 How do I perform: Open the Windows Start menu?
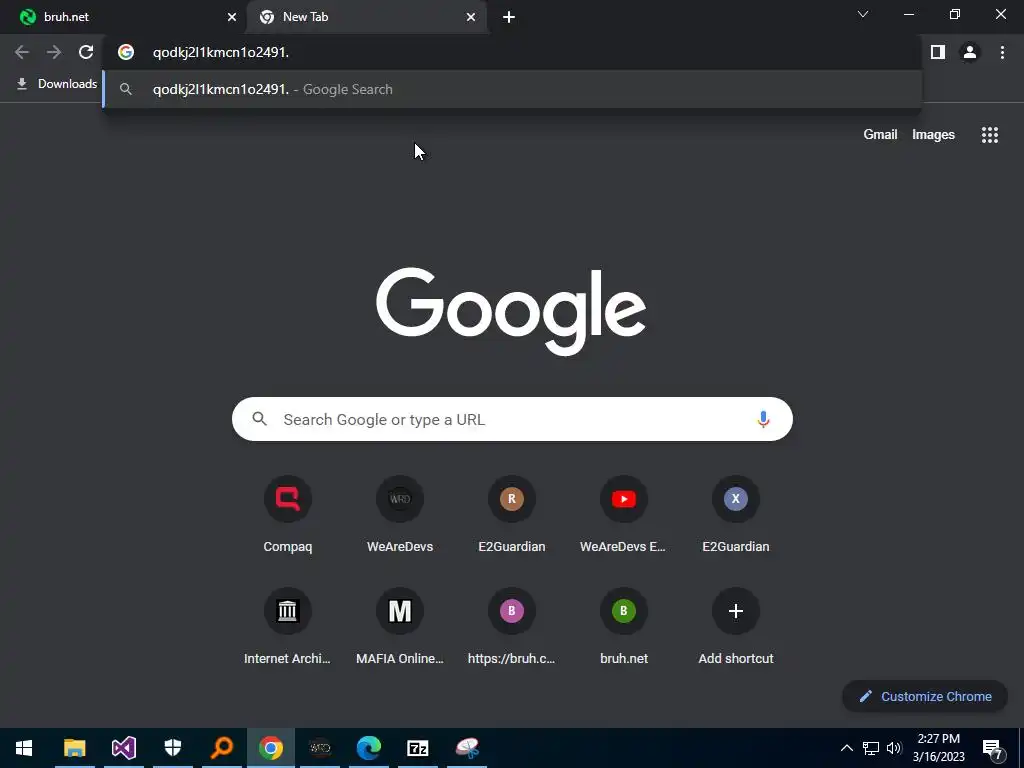tap(24, 748)
